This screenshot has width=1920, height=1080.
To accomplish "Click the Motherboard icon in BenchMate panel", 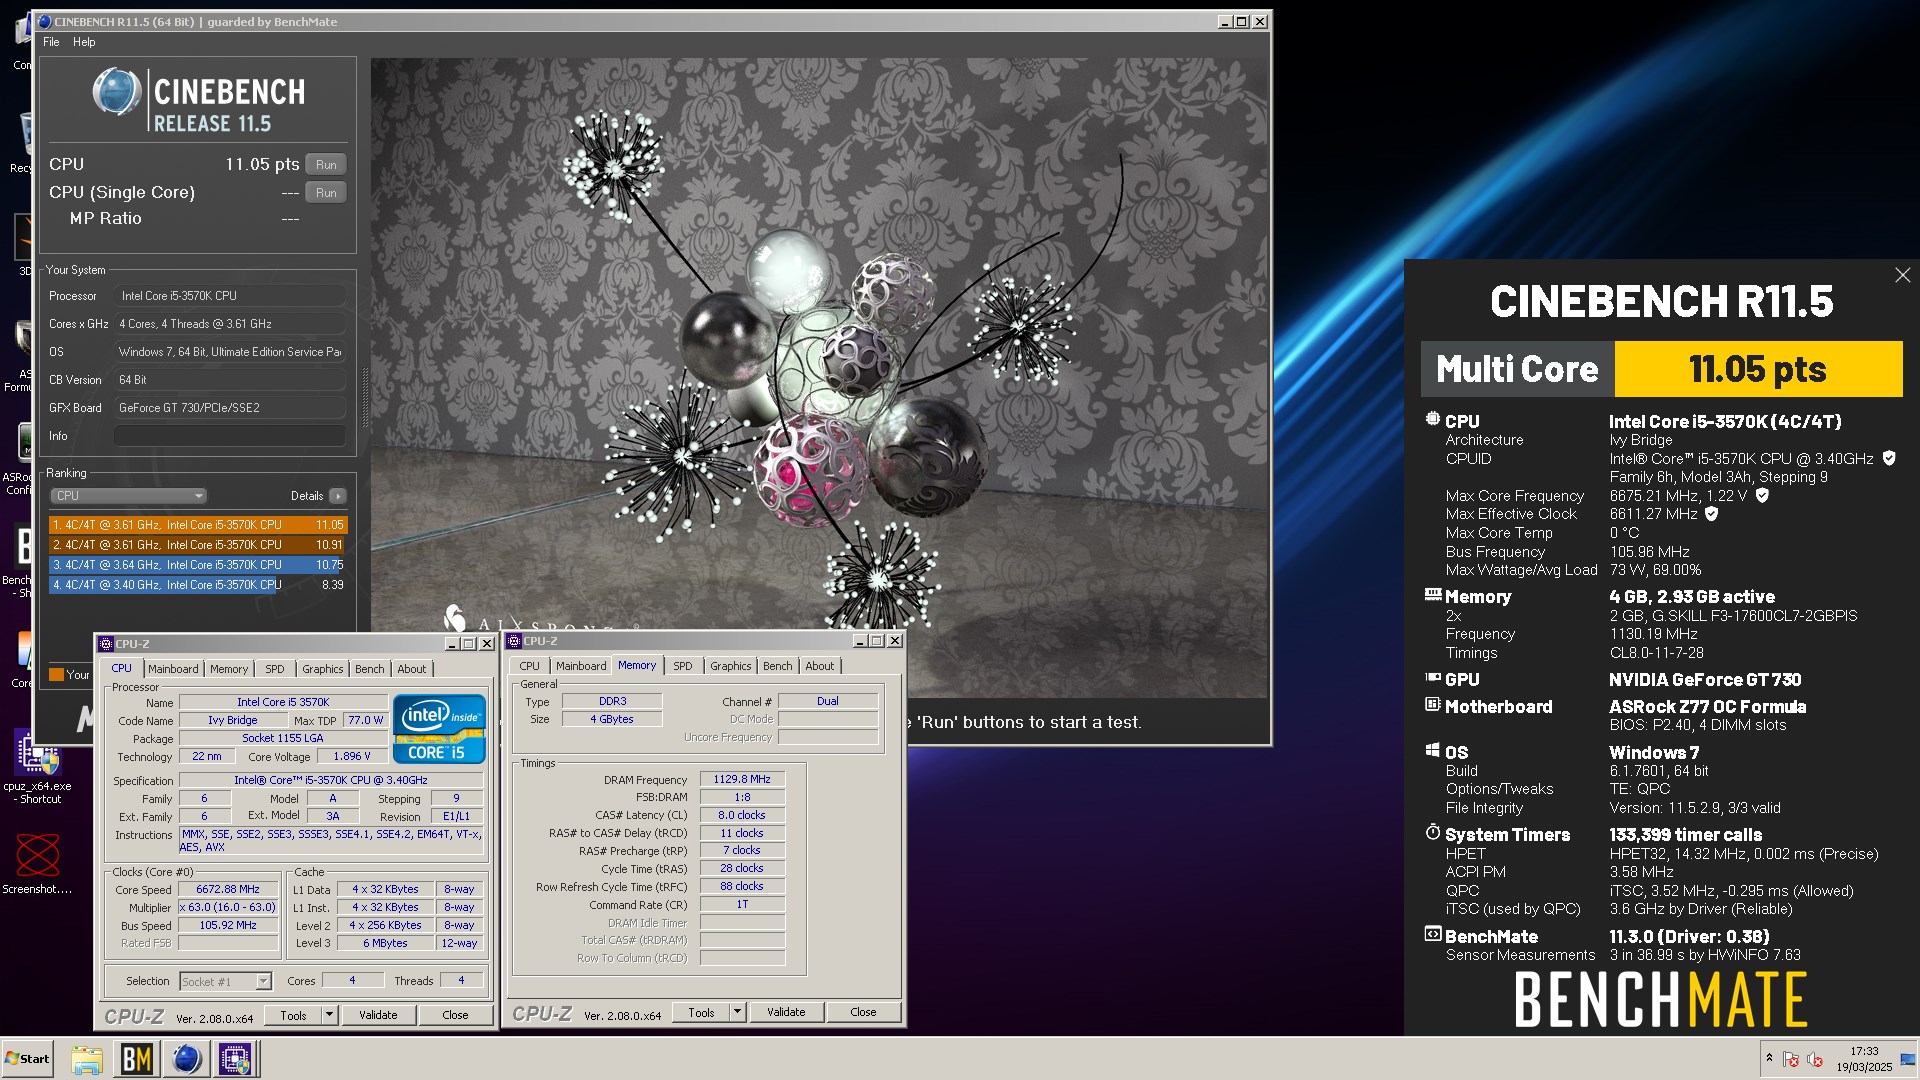I will (x=1432, y=705).
